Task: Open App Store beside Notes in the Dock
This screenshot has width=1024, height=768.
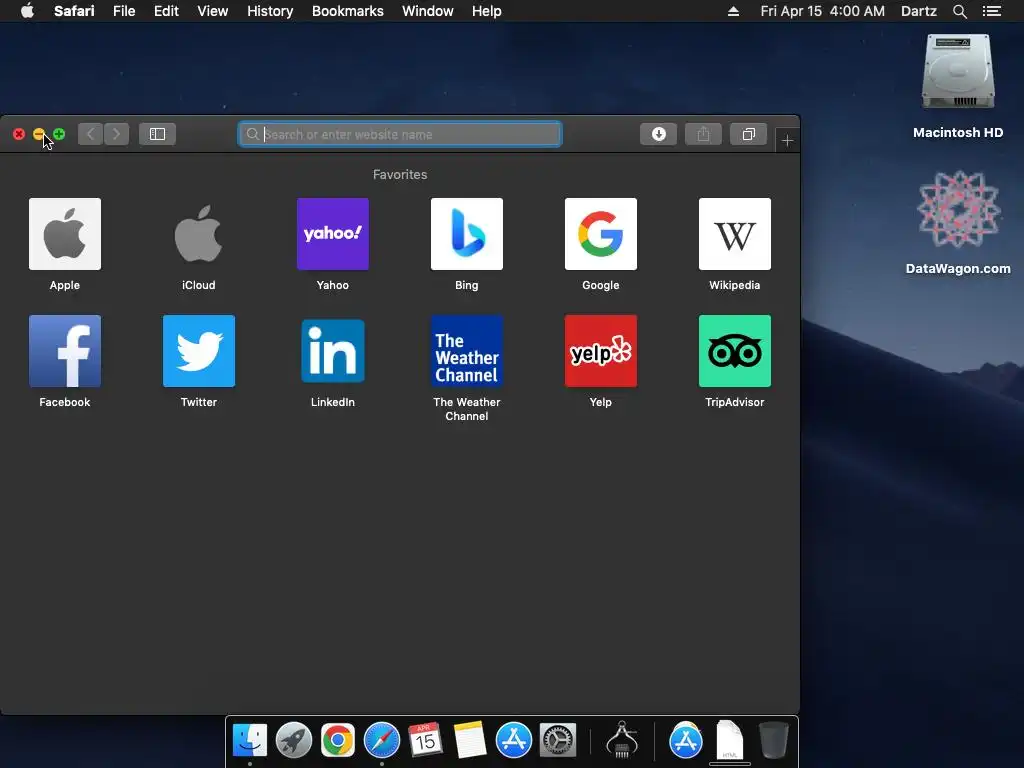Action: coord(514,741)
